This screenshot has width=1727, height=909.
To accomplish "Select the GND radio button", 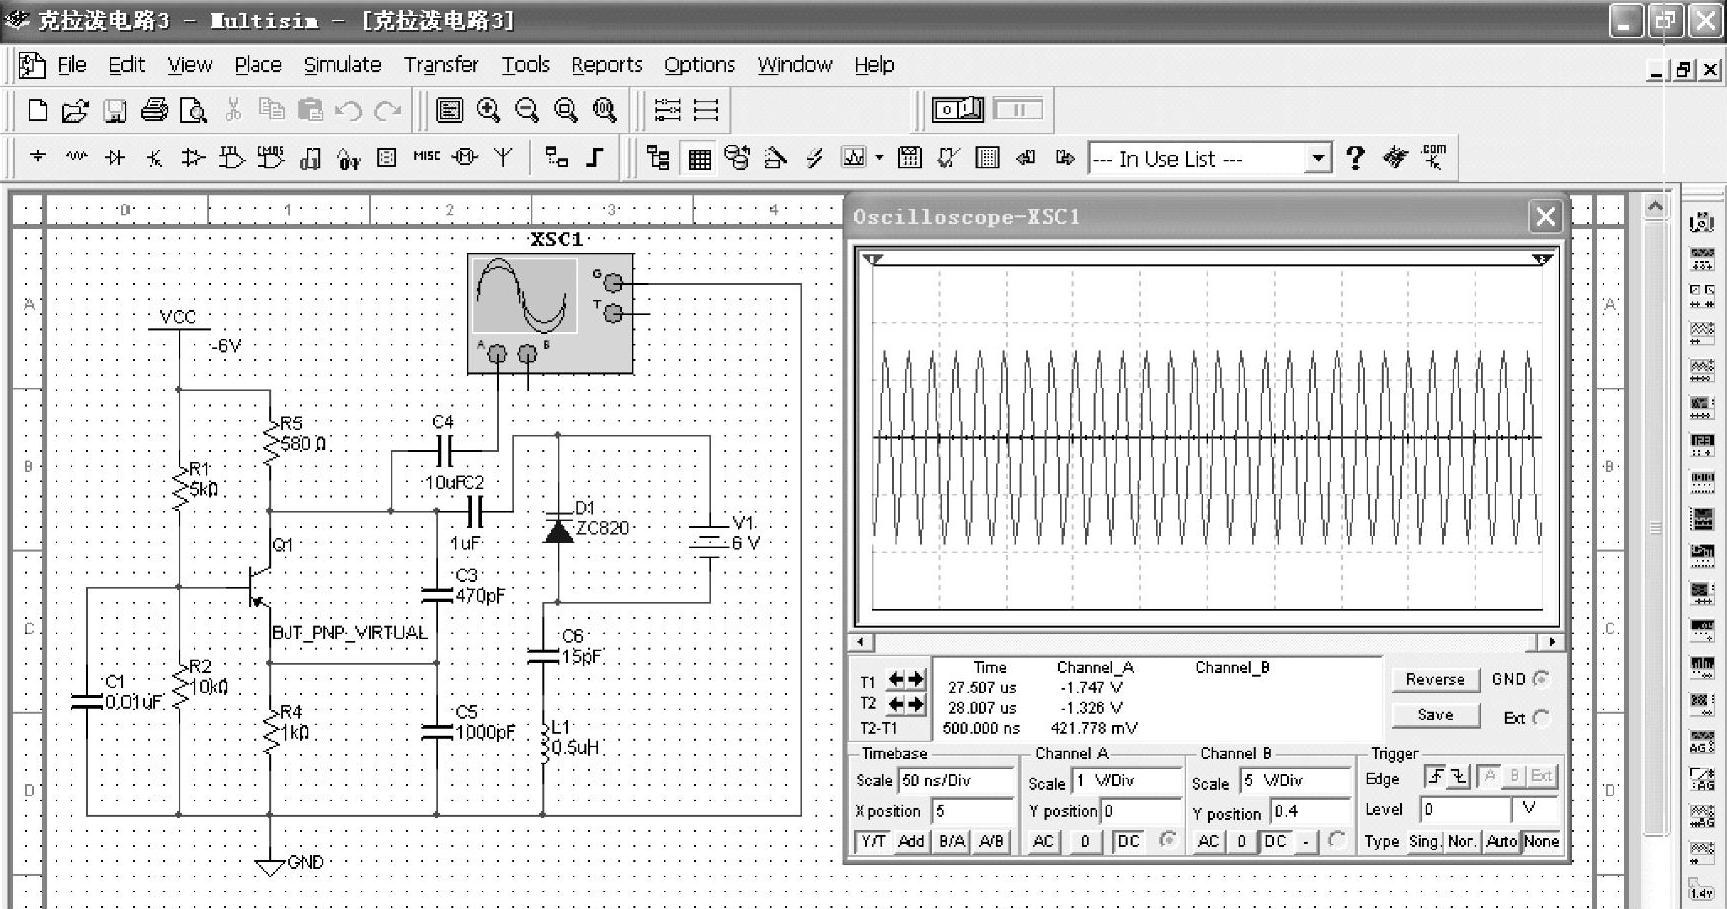I will [1541, 679].
